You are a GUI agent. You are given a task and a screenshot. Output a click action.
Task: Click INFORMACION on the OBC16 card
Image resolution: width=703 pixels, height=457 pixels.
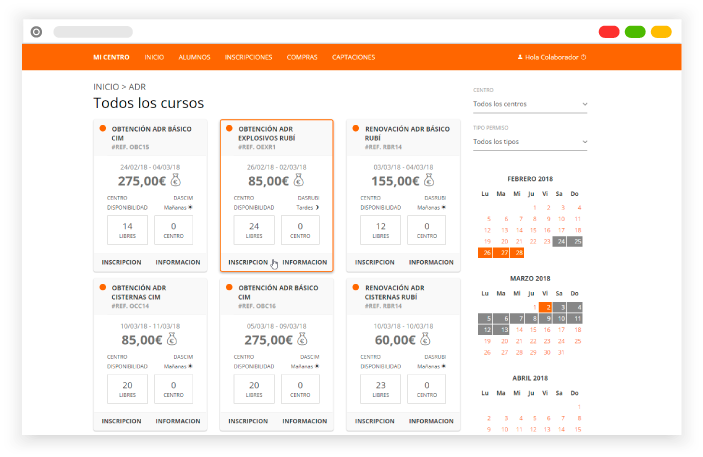tap(305, 421)
